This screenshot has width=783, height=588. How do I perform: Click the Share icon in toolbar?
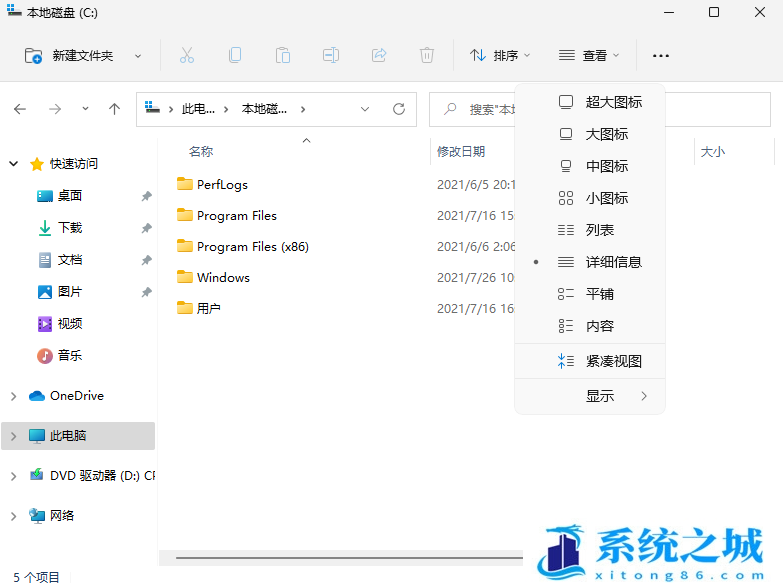point(379,55)
